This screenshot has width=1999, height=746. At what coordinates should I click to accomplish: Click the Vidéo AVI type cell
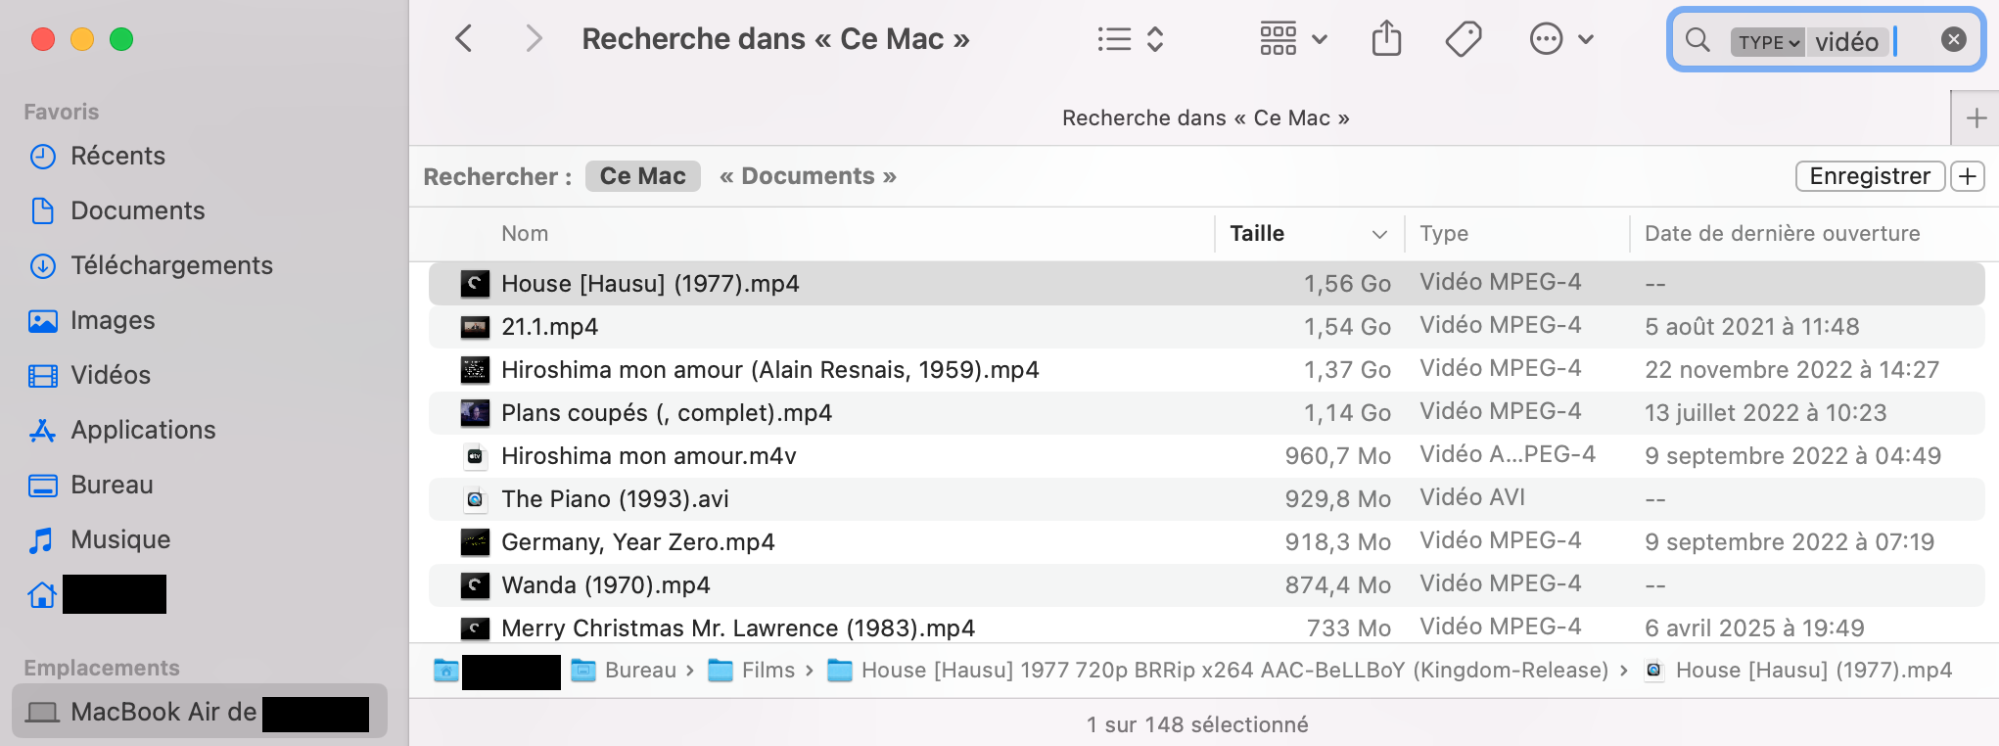pyautogui.click(x=1472, y=497)
